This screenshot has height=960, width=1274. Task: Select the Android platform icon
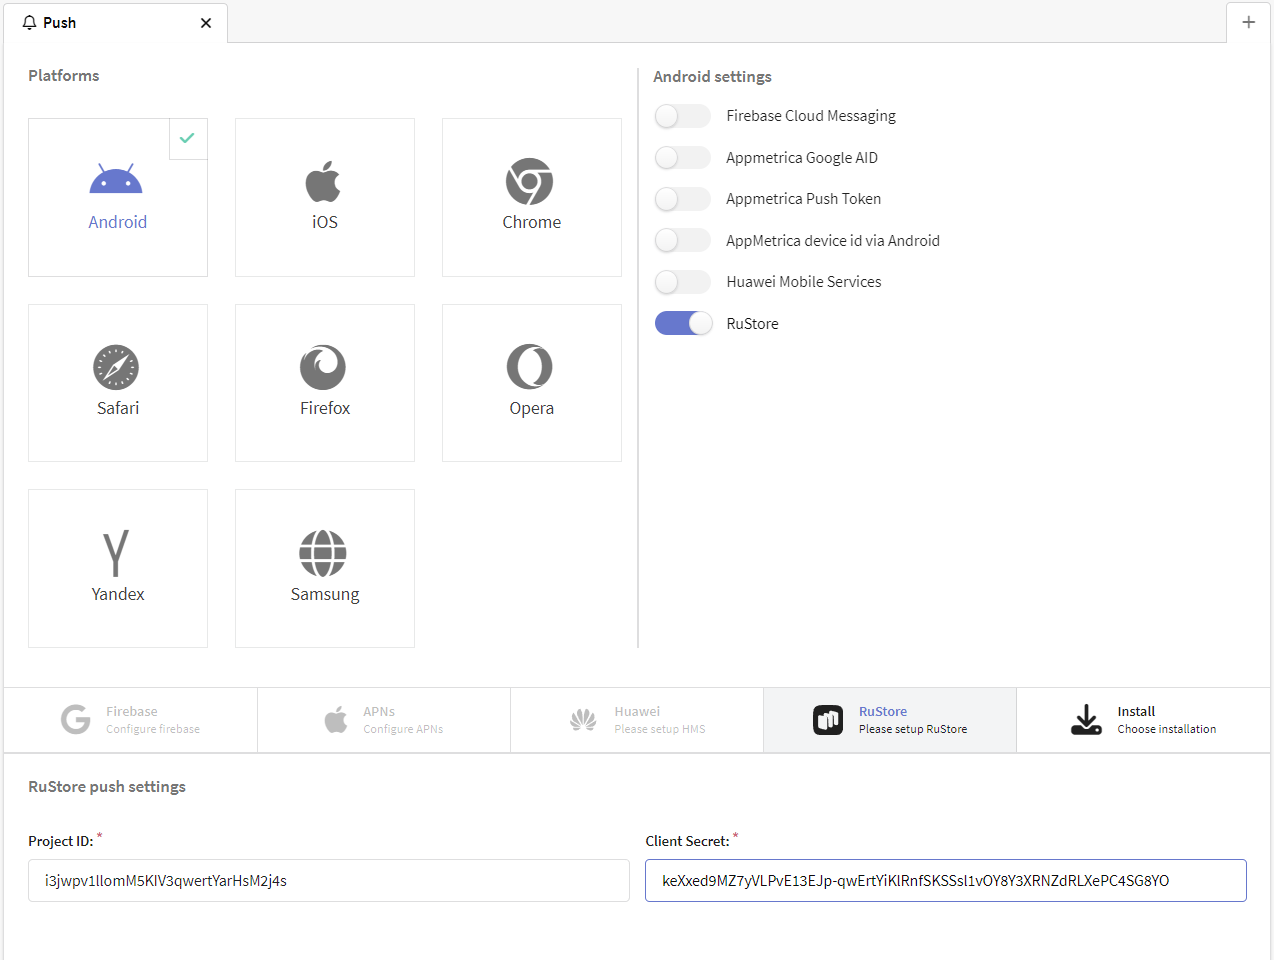point(116,178)
